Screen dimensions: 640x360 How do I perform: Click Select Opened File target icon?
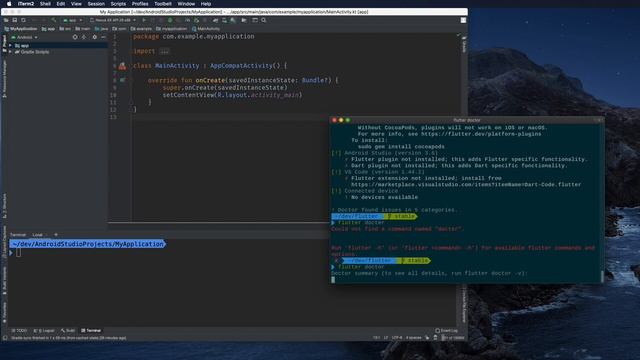[75, 37]
